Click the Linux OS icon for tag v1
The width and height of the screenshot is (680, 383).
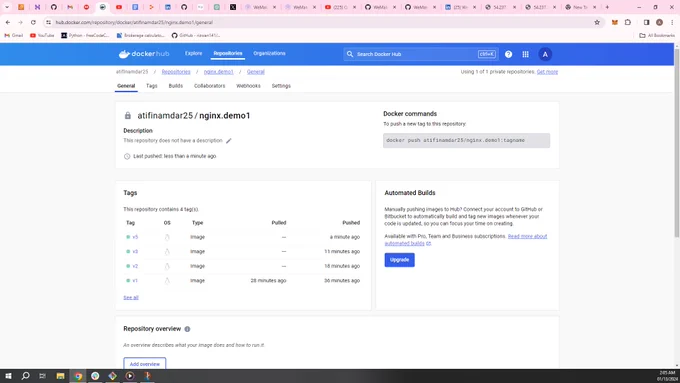(167, 281)
